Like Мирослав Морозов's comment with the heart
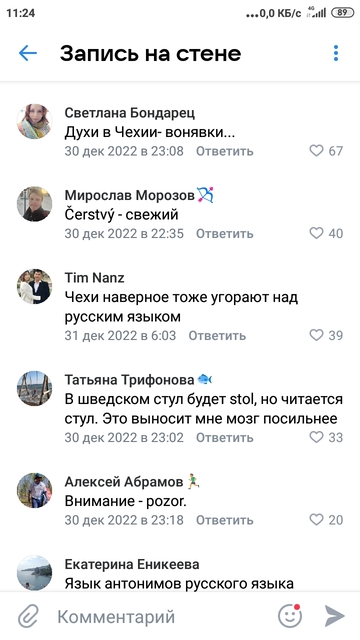The width and height of the screenshot is (360, 640). (x=316, y=233)
